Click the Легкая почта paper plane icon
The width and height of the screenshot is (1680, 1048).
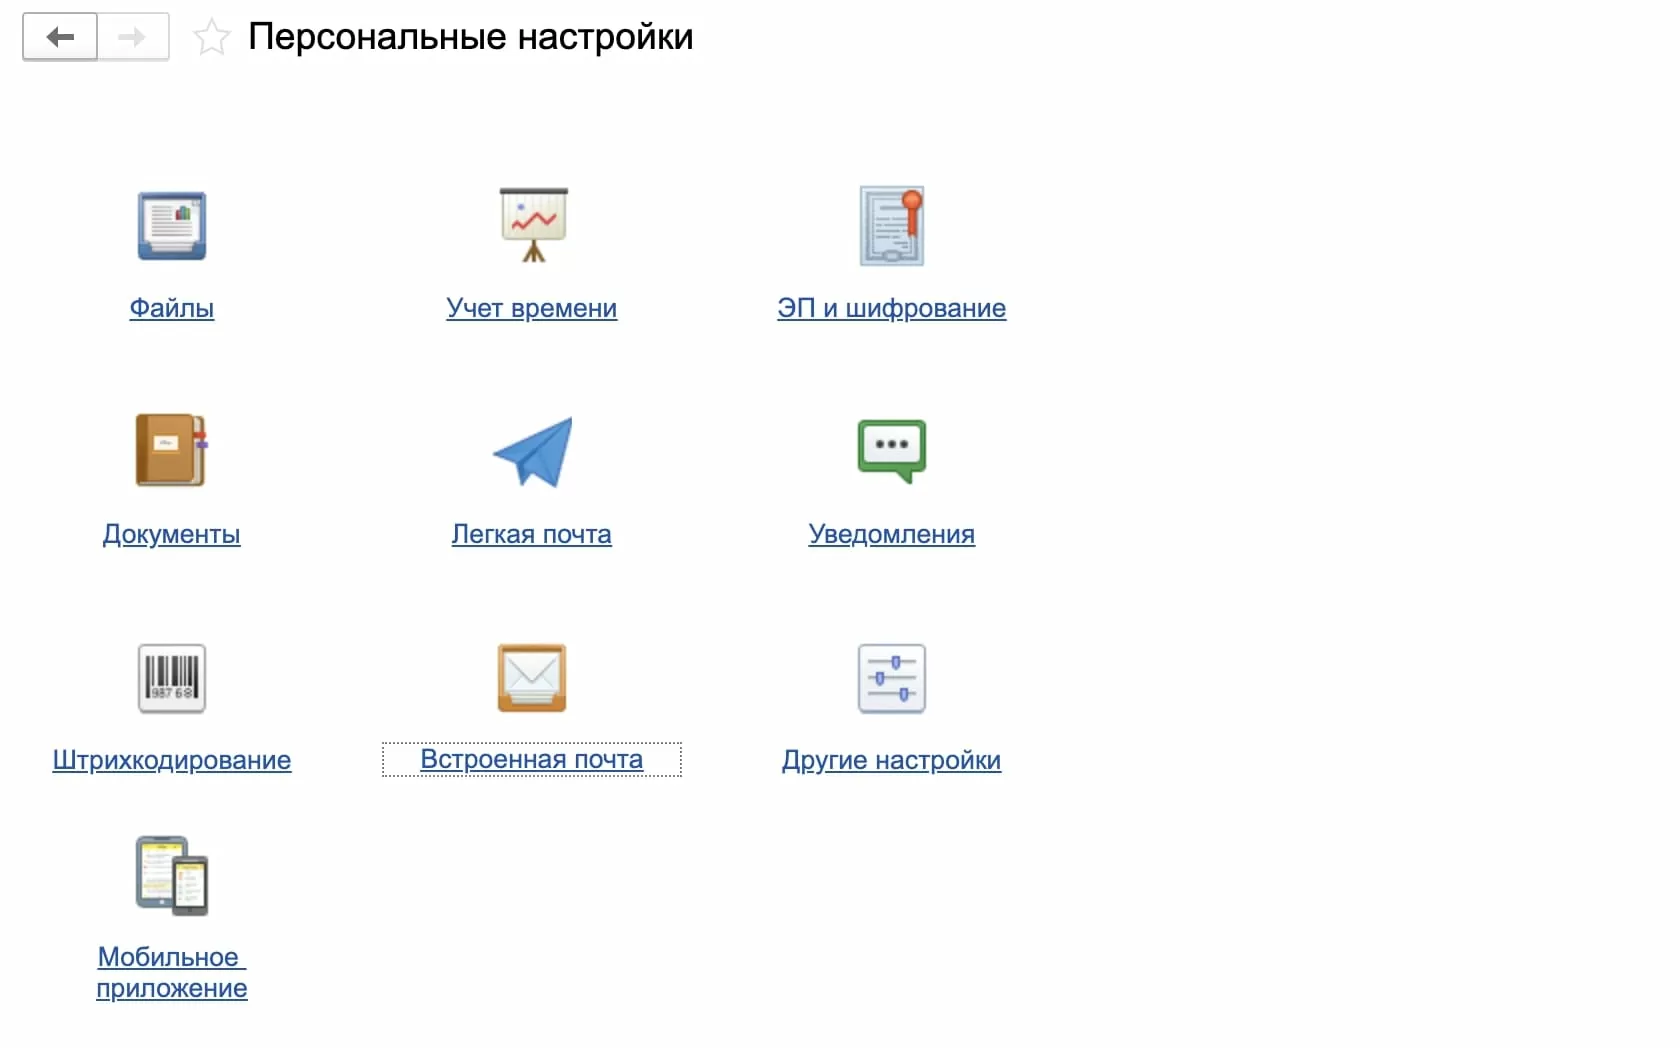533,452
